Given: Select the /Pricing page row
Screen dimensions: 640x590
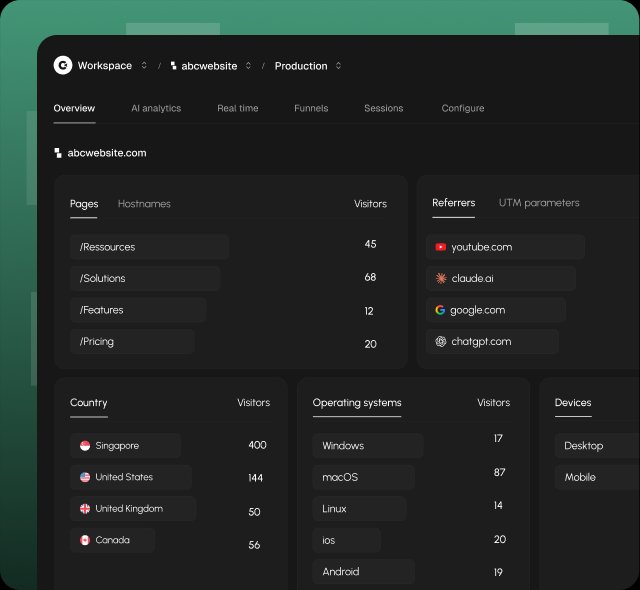Looking at the screenshot, I should (132, 342).
